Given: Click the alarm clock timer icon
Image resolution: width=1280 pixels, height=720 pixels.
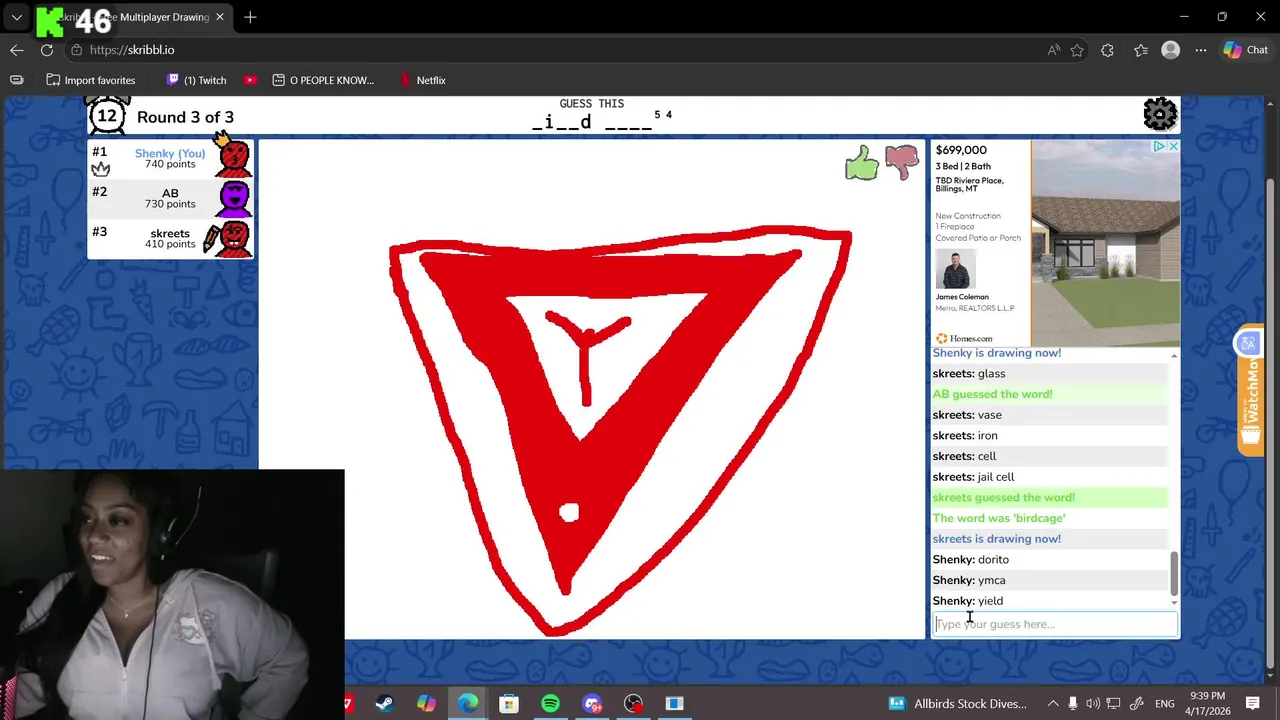Looking at the screenshot, I should (107, 114).
